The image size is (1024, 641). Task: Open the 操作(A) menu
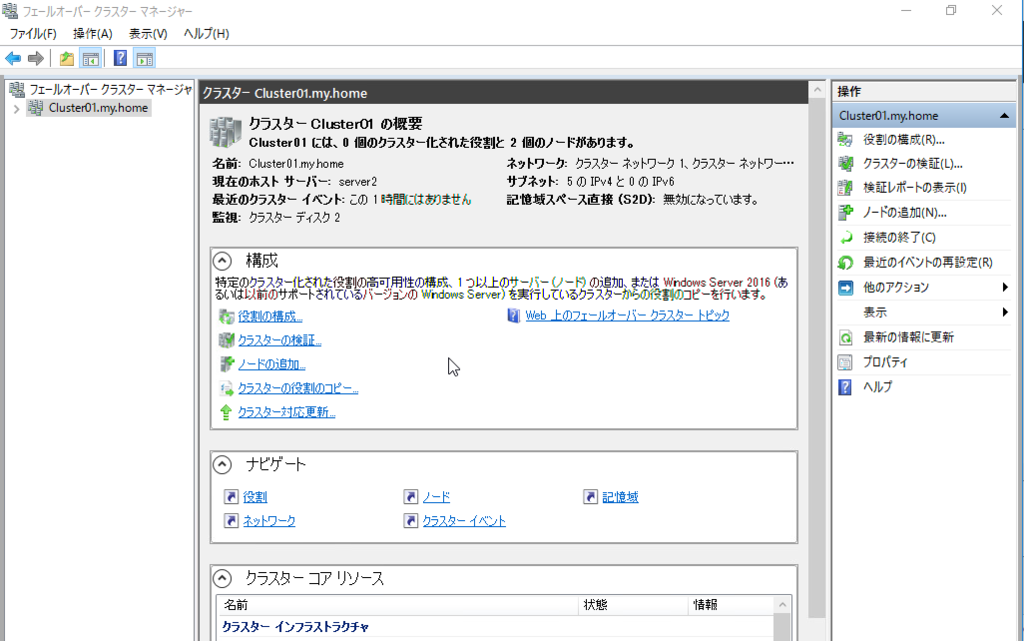click(x=93, y=33)
